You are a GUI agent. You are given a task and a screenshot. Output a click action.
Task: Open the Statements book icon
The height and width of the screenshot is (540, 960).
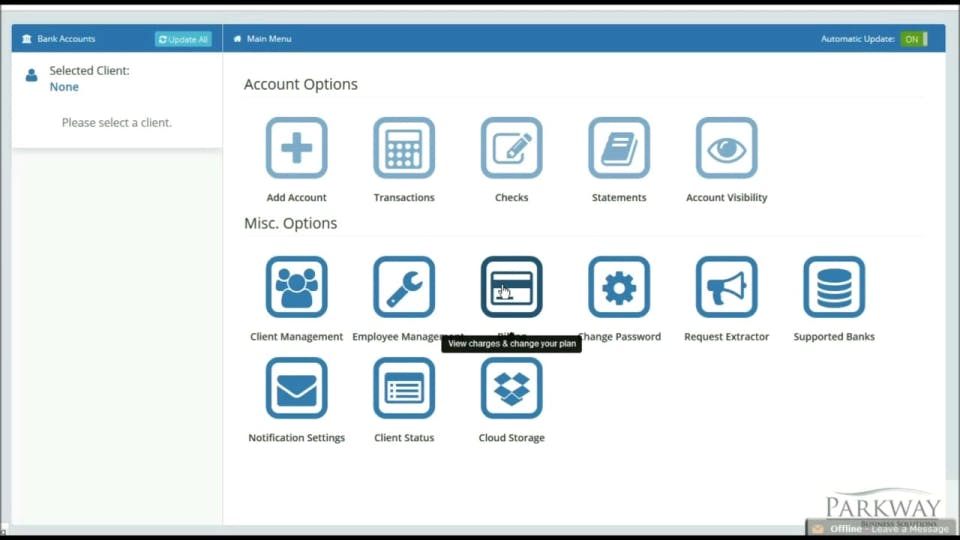[x=619, y=148]
